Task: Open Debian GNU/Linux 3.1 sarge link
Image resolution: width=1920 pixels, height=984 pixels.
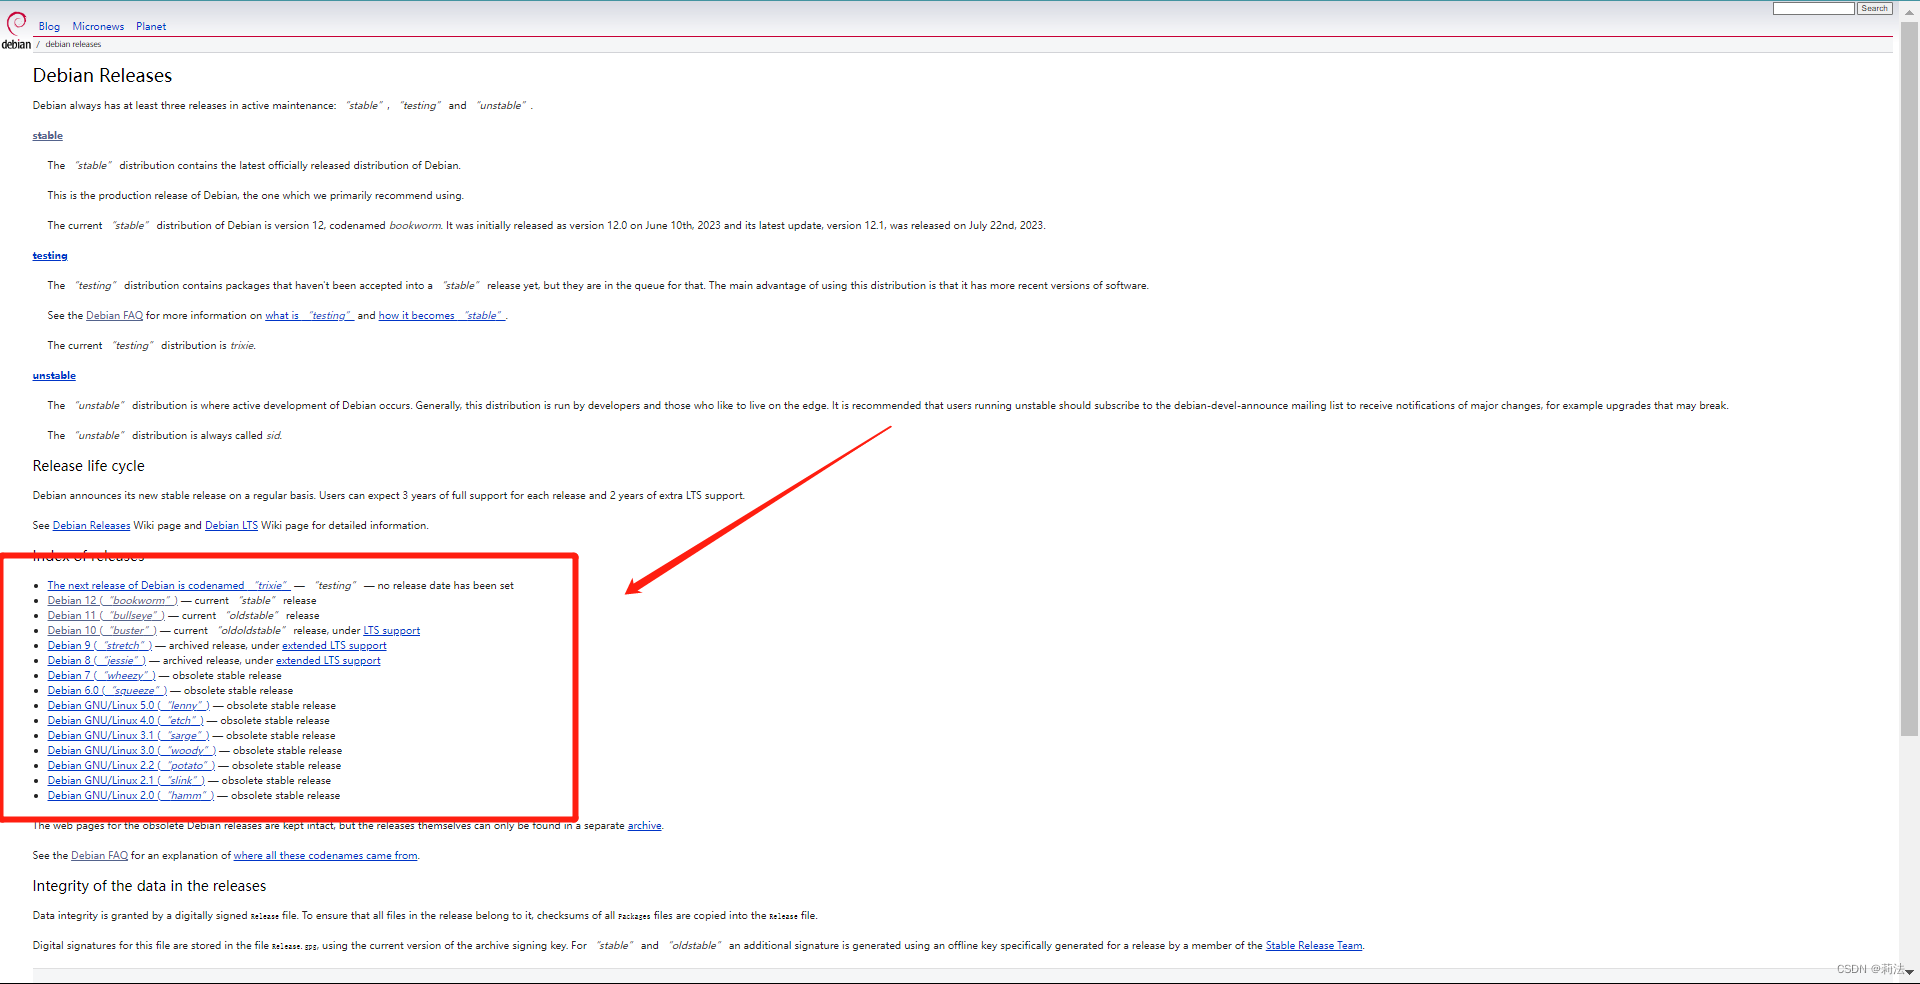Action: pyautogui.click(x=129, y=736)
